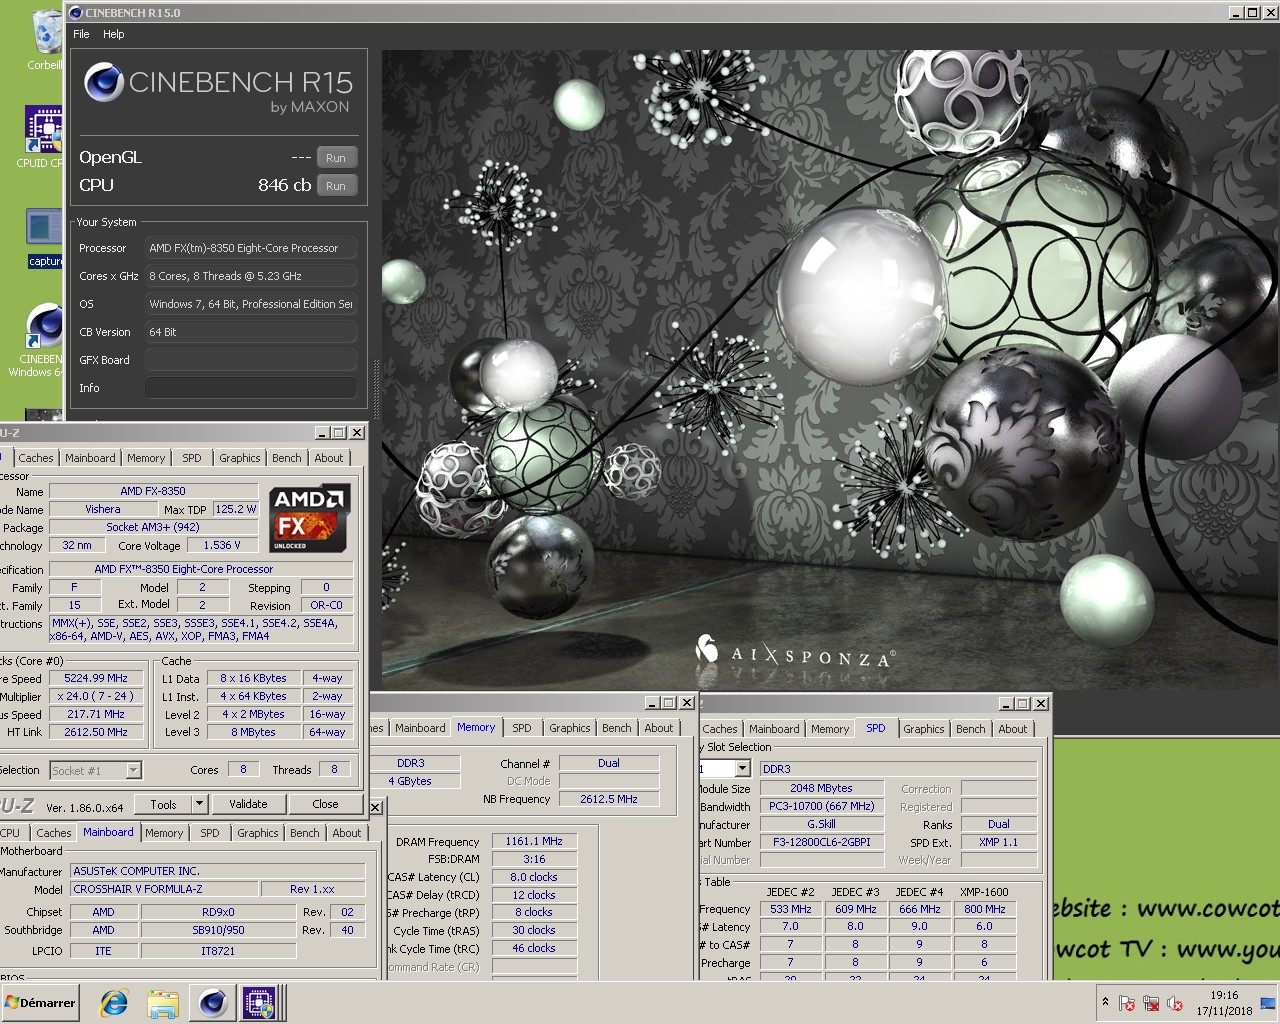1280x1024 pixels.
Task: Open the memory slot selection dropdown in SPD window
Action: click(742, 769)
